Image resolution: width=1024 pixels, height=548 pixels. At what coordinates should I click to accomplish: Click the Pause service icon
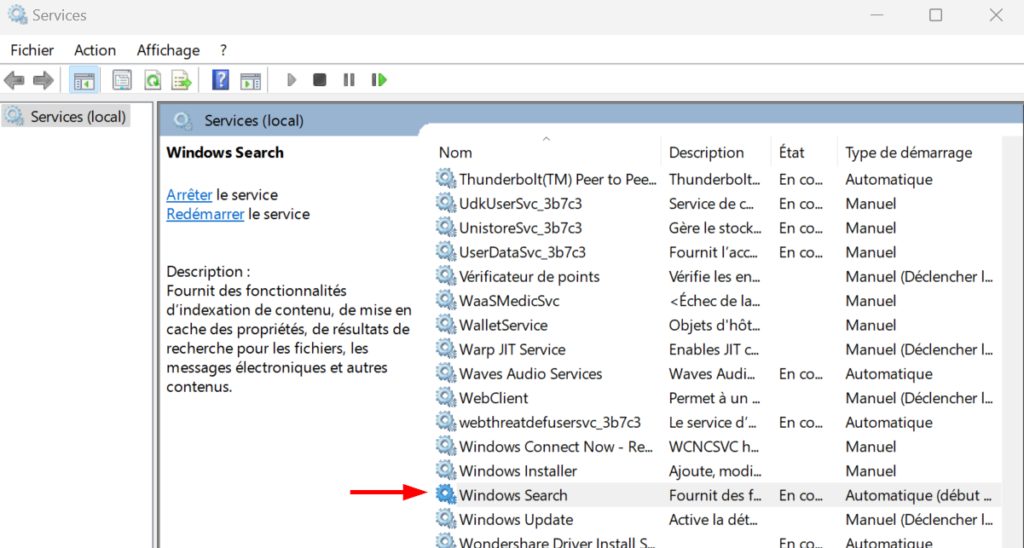pyautogui.click(x=349, y=80)
